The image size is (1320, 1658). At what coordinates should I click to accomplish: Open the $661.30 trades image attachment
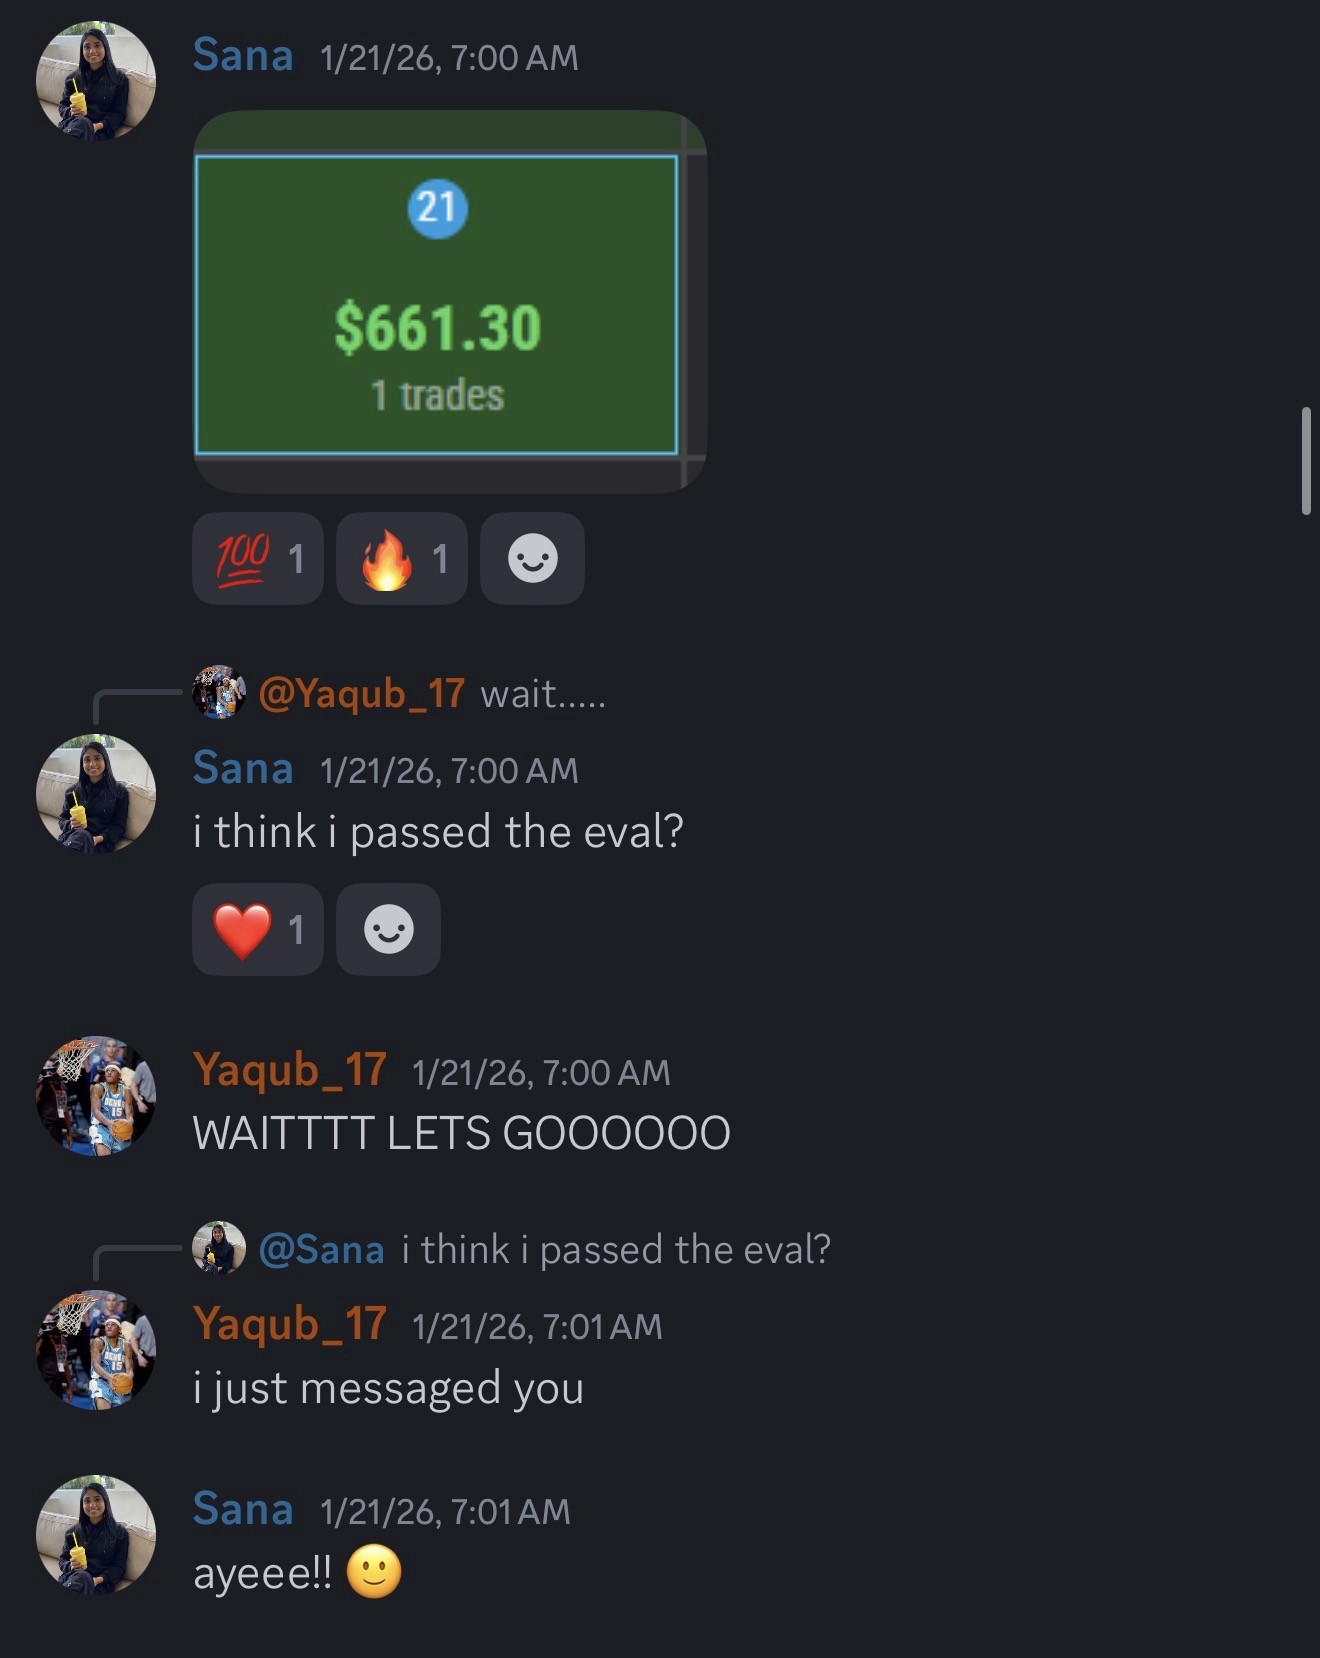450,301
